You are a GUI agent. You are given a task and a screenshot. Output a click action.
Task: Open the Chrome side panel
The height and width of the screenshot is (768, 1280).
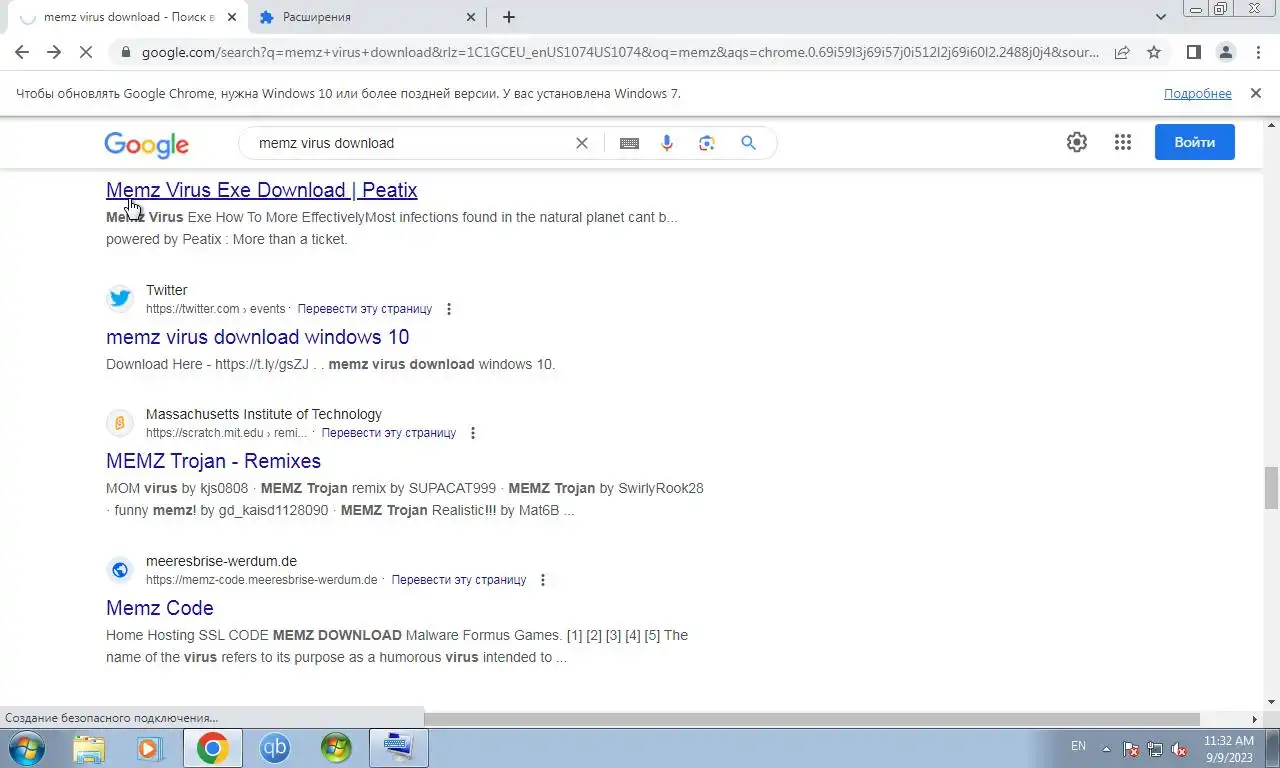tap(1193, 52)
